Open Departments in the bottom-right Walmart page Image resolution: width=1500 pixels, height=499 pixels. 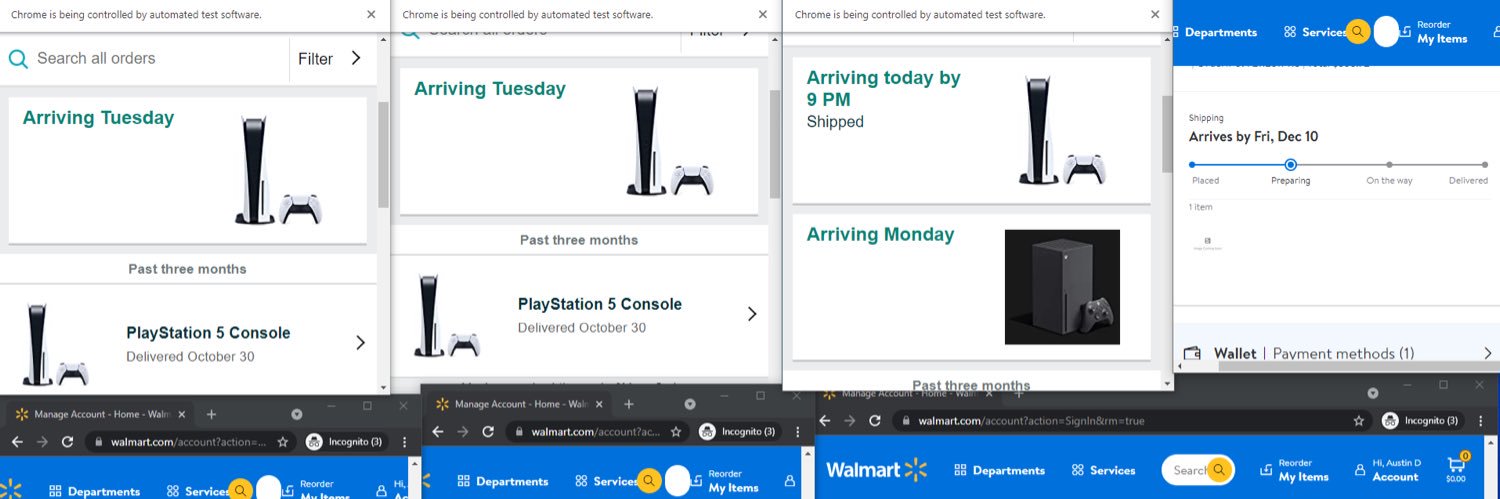point(999,470)
